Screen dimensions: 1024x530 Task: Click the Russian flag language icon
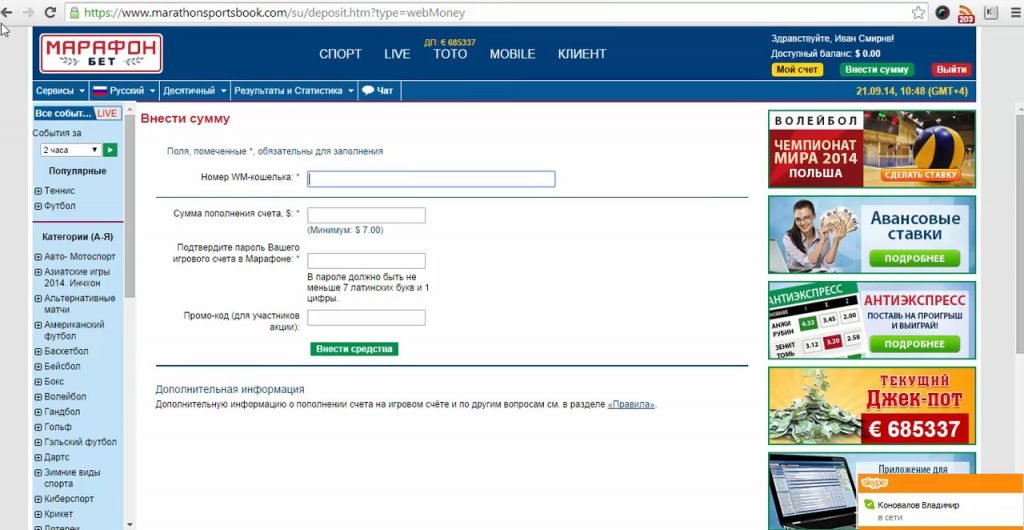coord(100,91)
